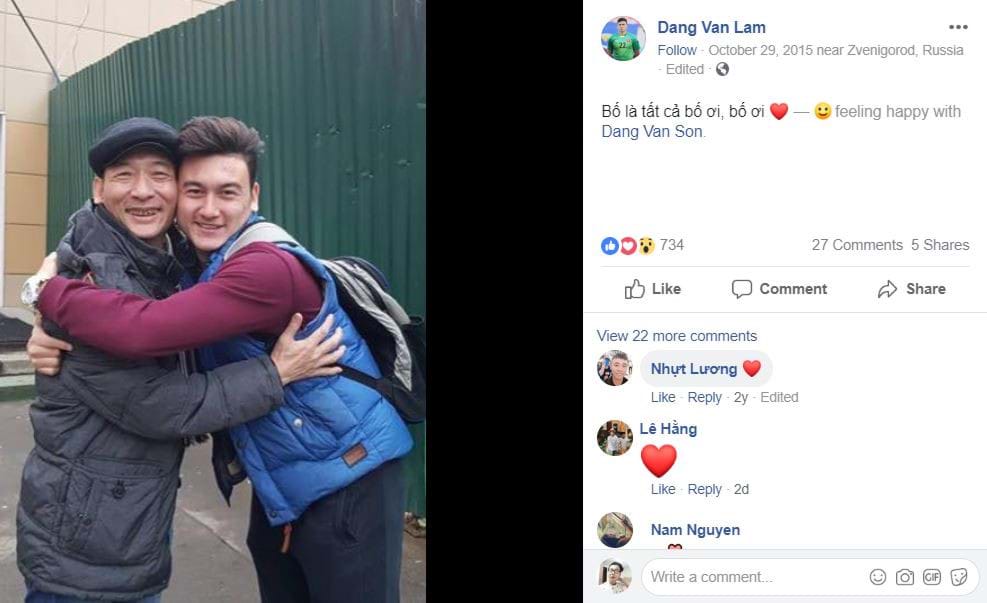Expand View 22 more comments
Image resolution: width=987 pixels, height=603 pixels.
(x=677, y=335)
